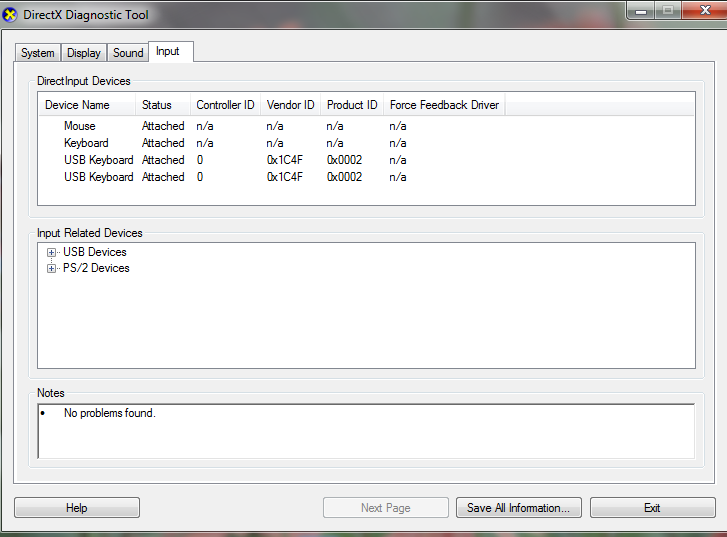727x537 pixels.
Task: Click 'No problems found.' note text
Action: click(109, 413)
